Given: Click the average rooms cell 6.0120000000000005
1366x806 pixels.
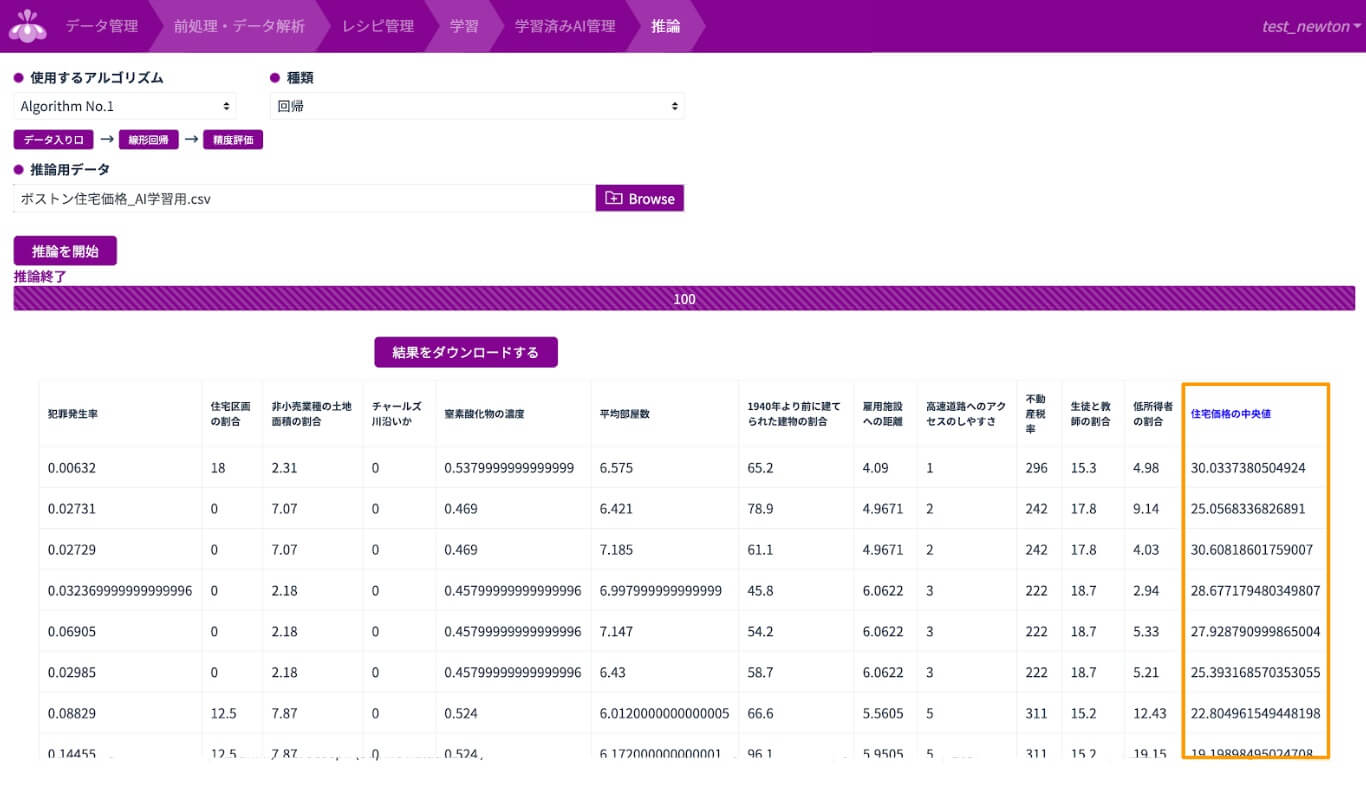Looking at the screenshot, I should pos(664,714).
